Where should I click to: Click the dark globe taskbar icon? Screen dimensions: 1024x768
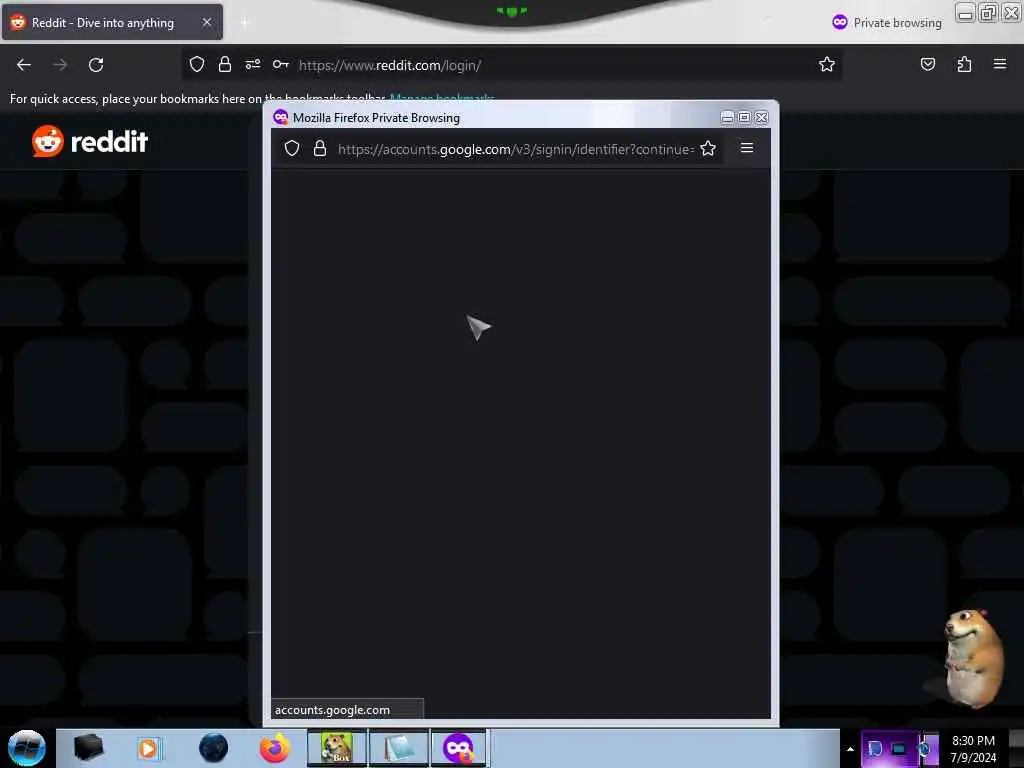click(213, 748)
